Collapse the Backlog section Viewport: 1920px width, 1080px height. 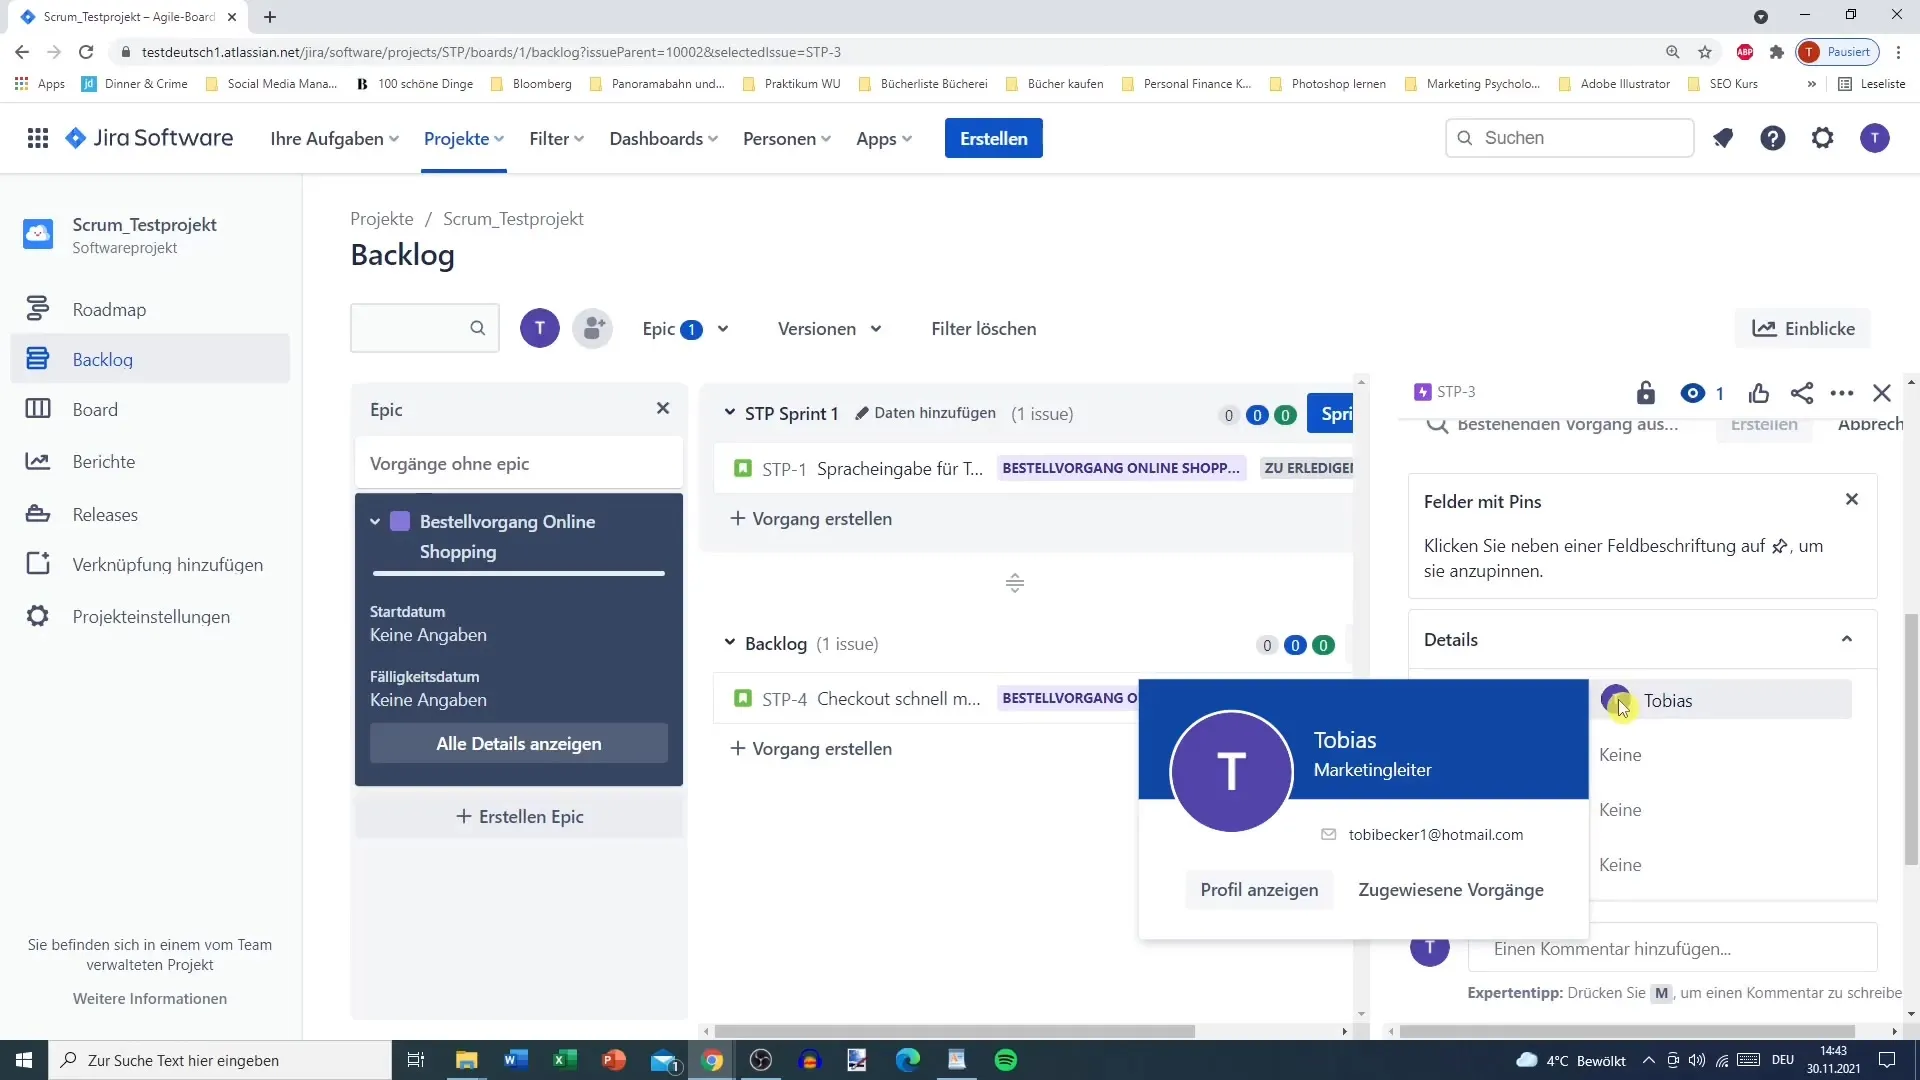[729, 642]
